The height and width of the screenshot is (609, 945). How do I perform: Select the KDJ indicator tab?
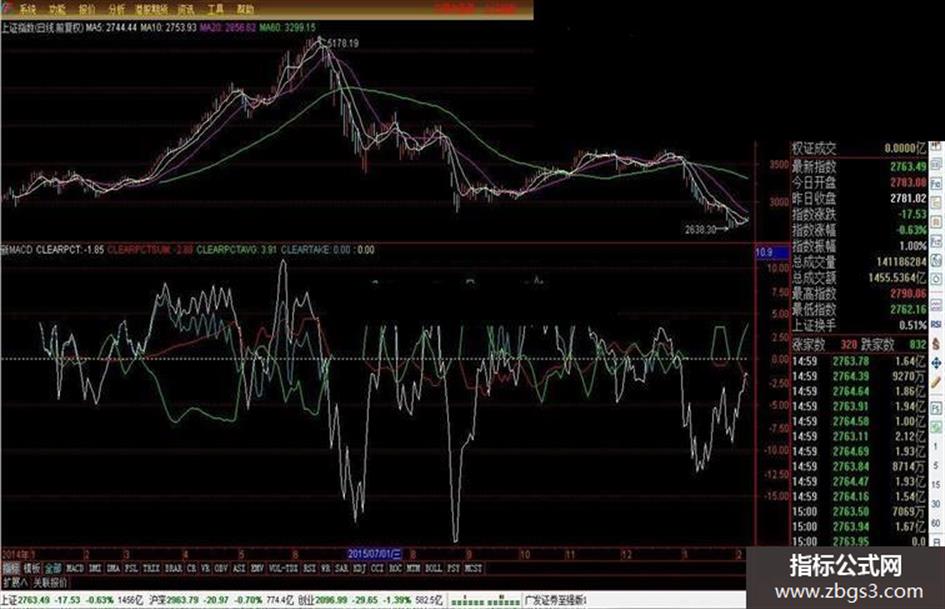[359, 568]
